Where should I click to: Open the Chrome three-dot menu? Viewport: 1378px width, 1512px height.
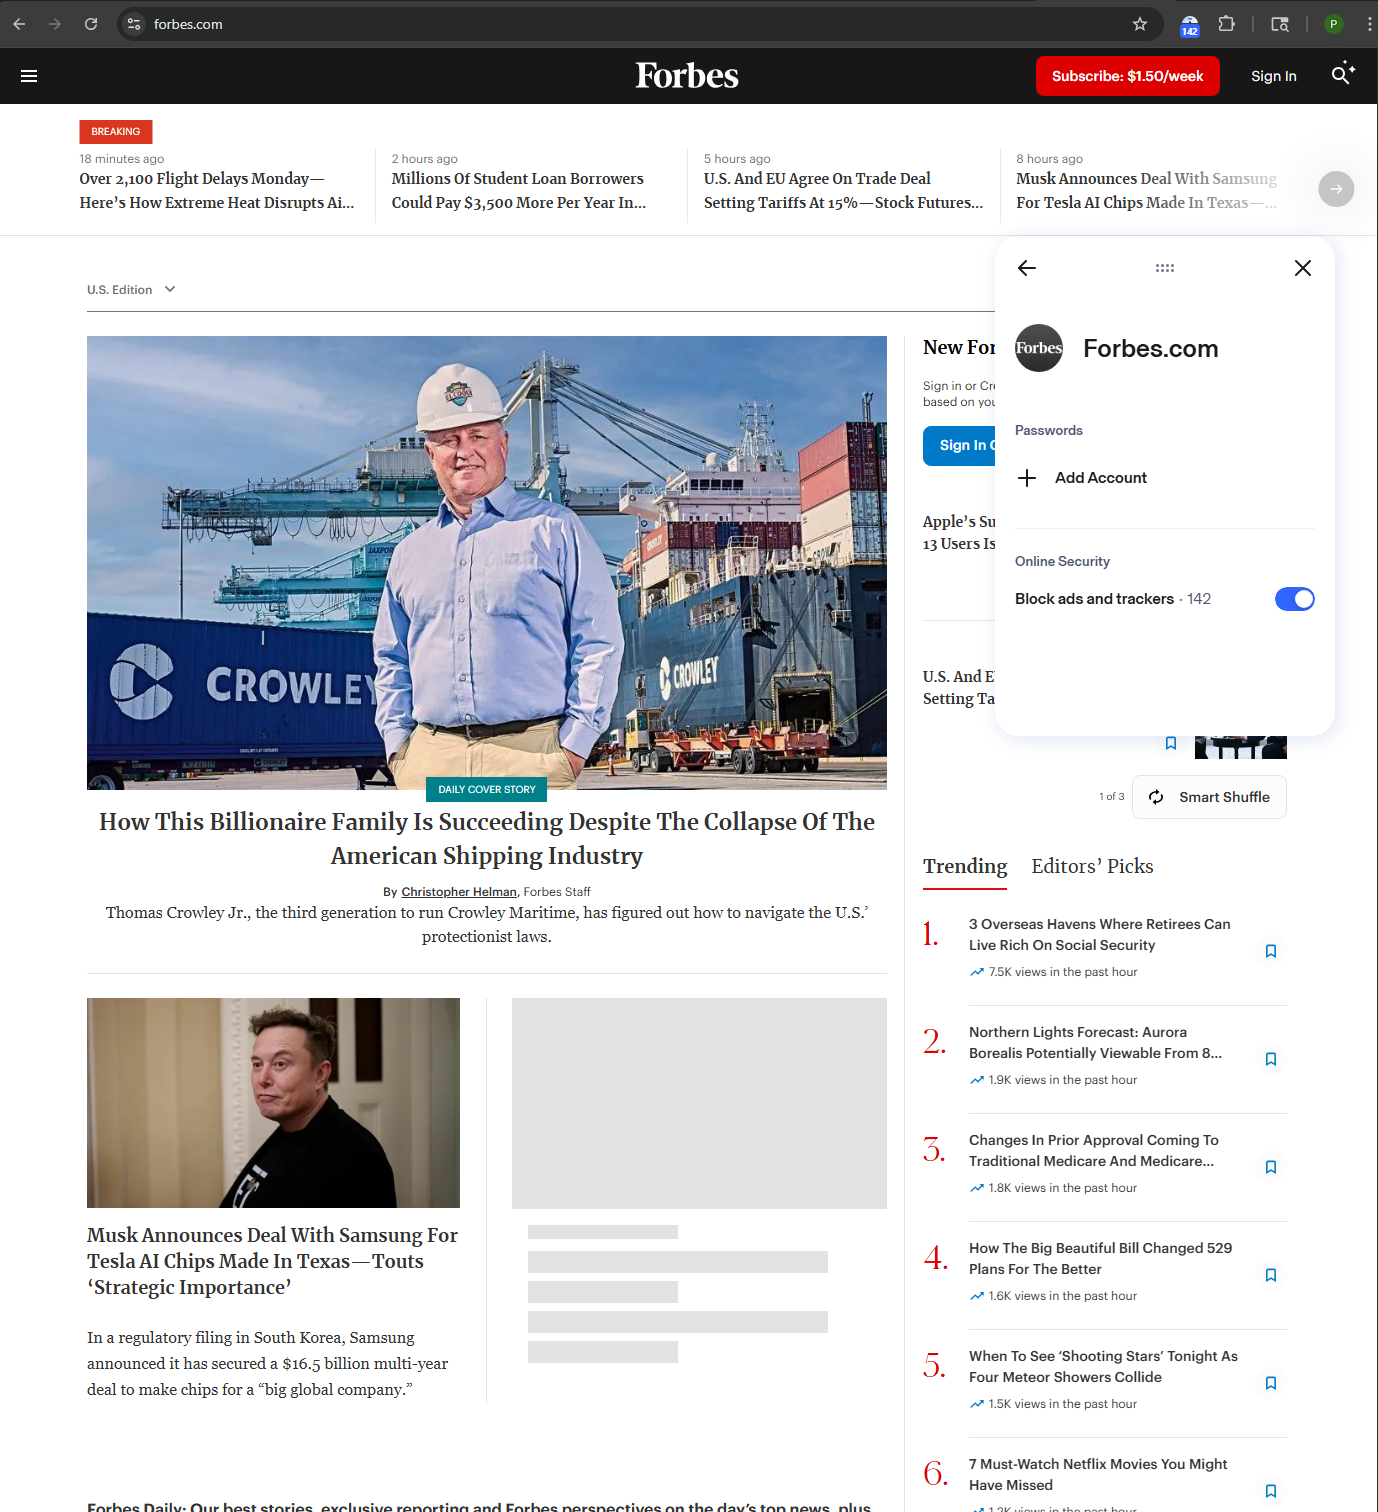[x=1369, y=24]
